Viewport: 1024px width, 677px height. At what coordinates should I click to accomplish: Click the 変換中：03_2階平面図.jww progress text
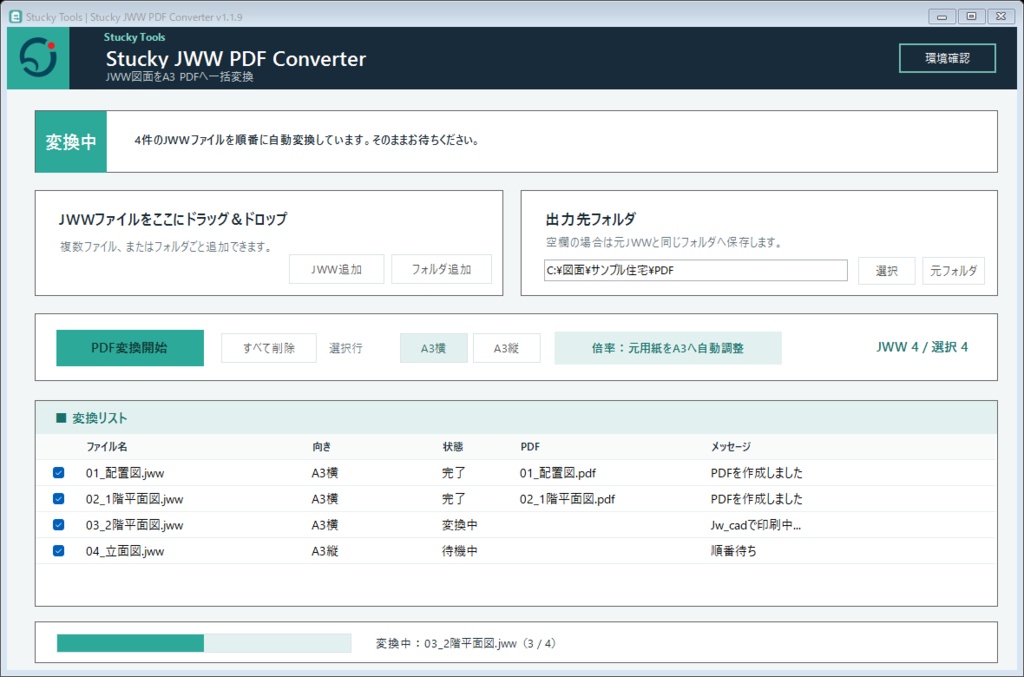[x=466, y=643]
